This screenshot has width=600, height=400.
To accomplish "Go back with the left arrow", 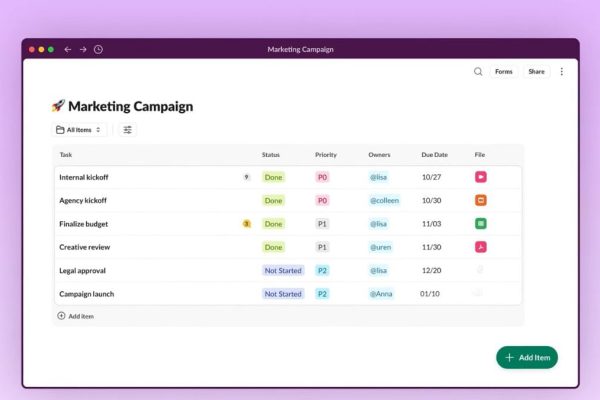I will coord(68,49).
